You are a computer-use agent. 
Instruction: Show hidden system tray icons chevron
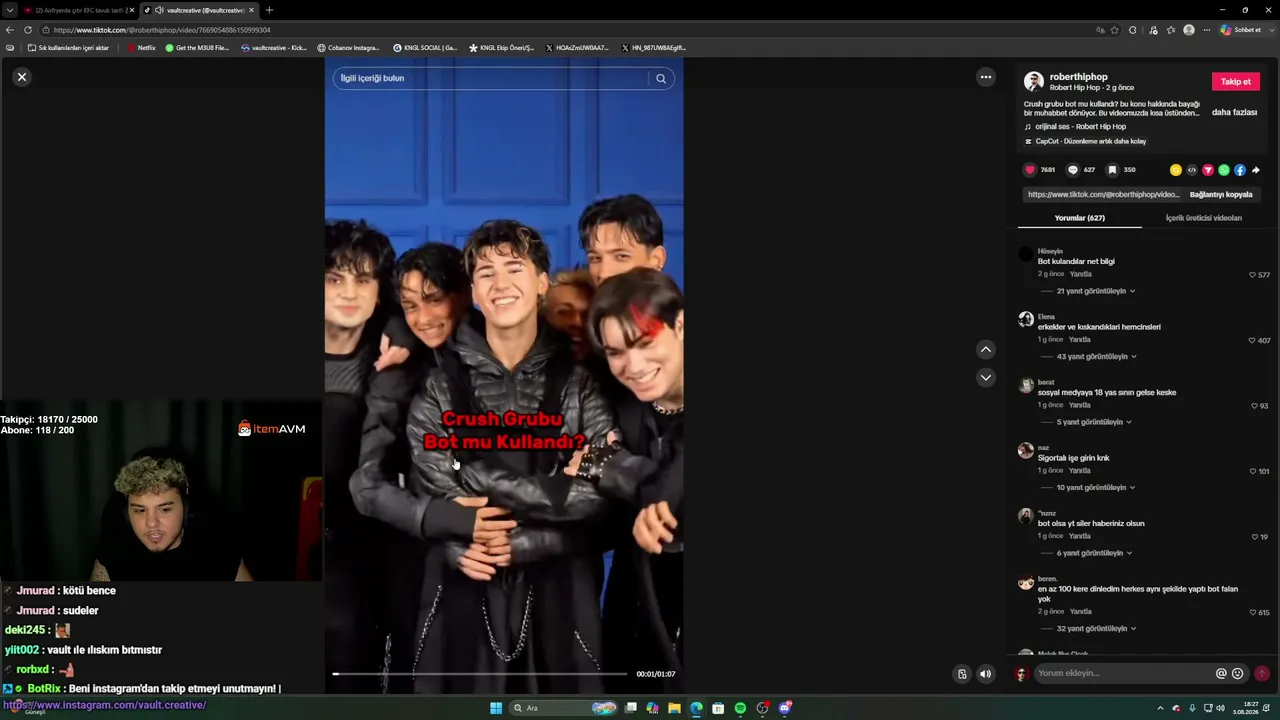click(x=1160, y=709)
